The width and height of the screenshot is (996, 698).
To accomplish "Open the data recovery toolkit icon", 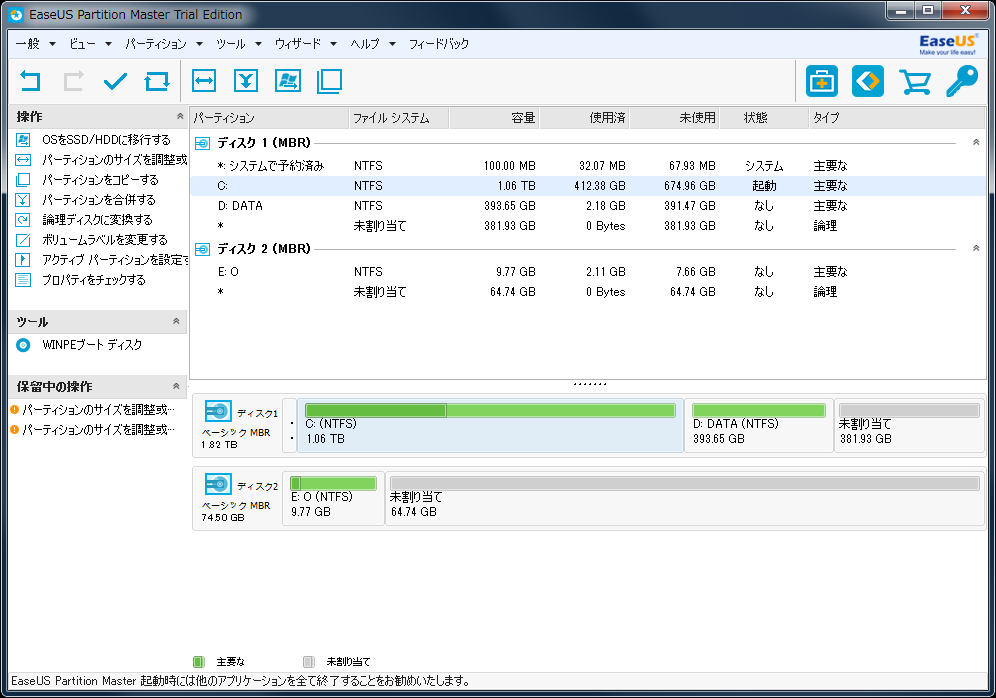I will point(822,81).
